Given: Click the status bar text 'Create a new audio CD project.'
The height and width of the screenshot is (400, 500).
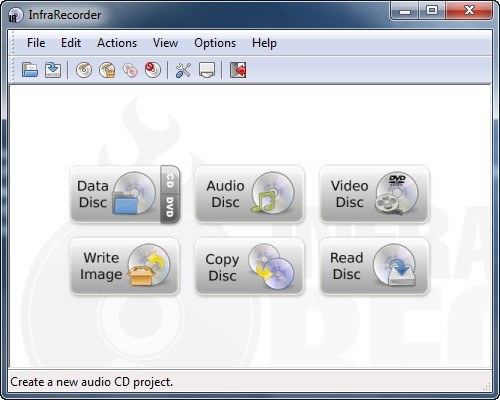Looking at the screenshot, I should [x=92, y=382].
